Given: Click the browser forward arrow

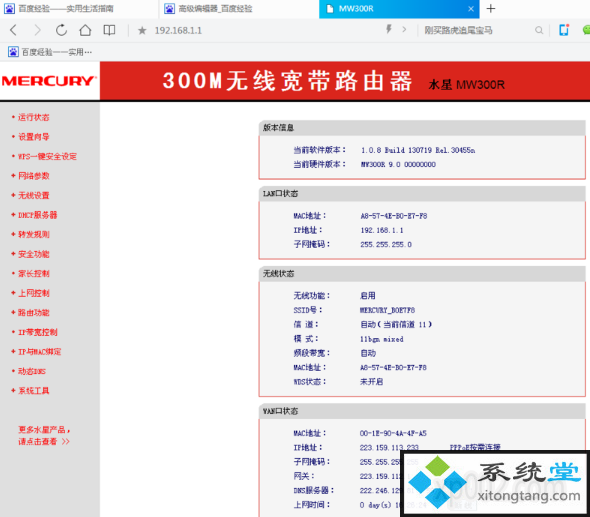Looking at the screenshot, I should [x=37, y=30].
